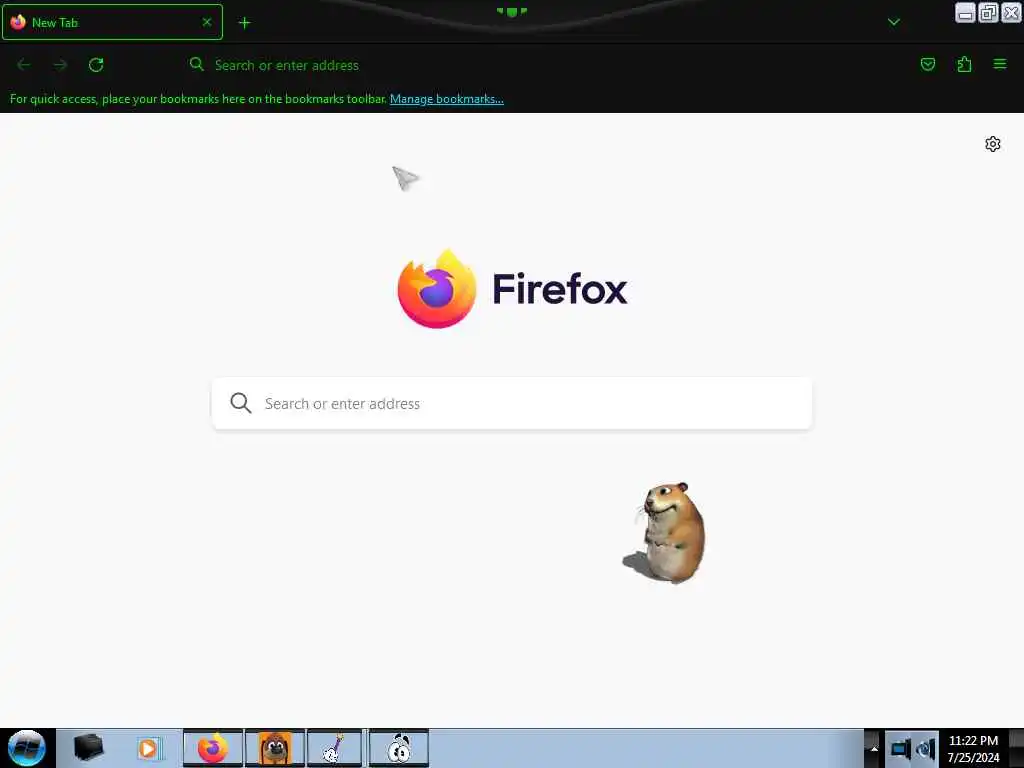This screenshot has width=1024, height=768.
Task: Open the Manage bookmarks link
Action: [447, 99]
